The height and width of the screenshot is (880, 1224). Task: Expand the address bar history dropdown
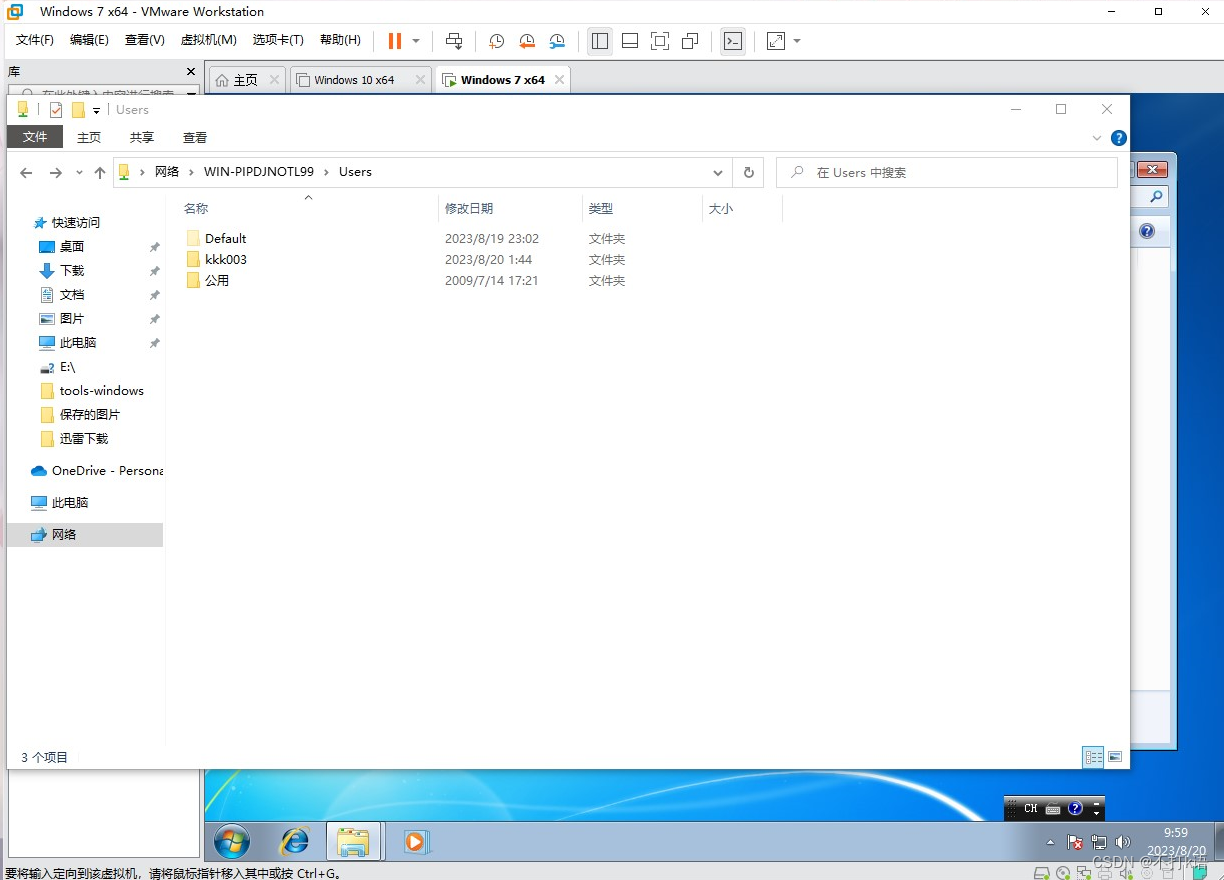718,172
